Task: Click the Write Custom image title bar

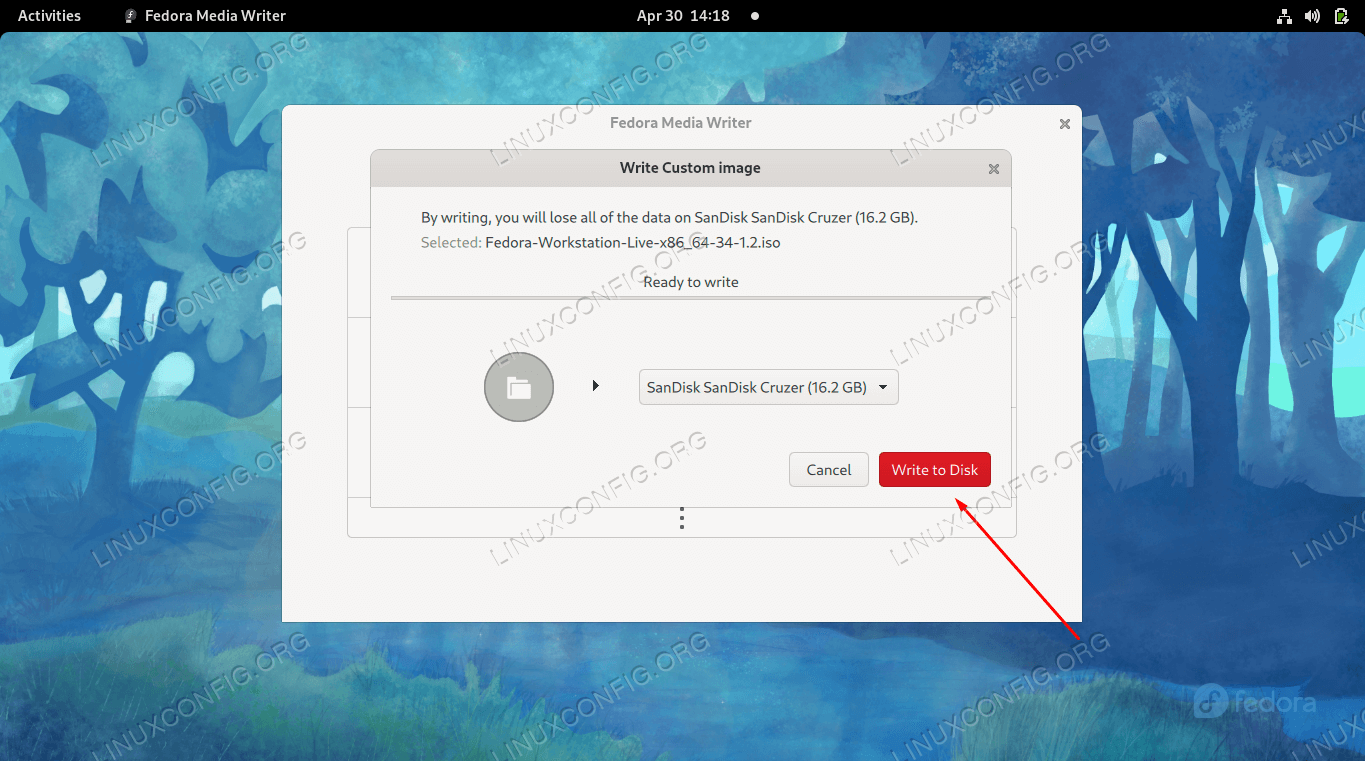Action: point(690,168)
